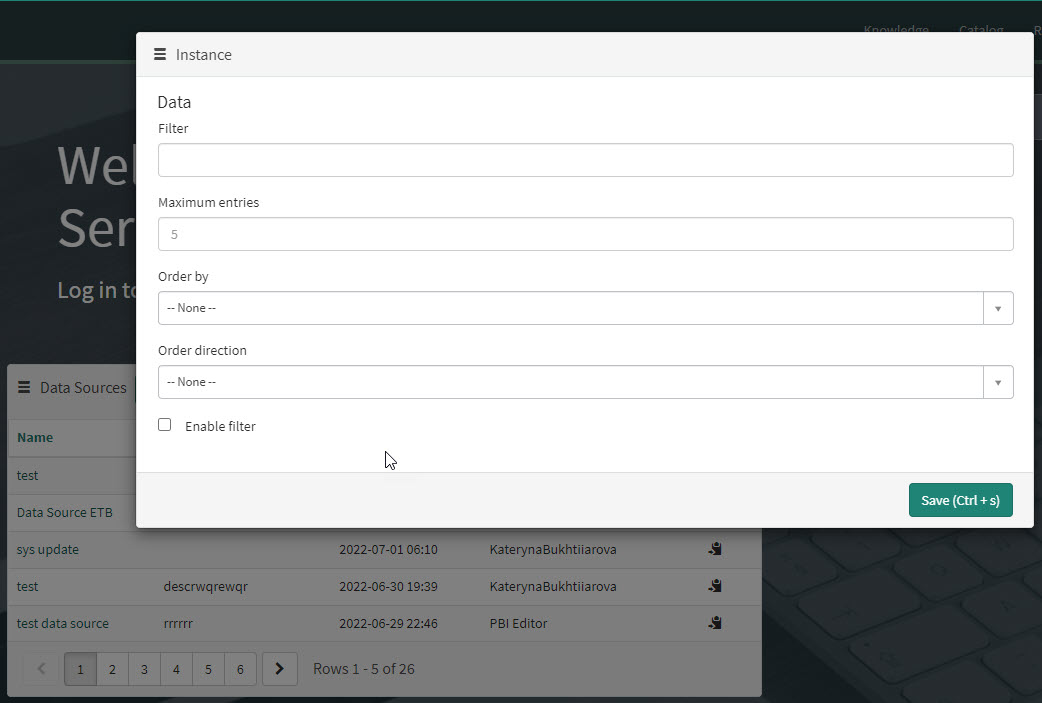Viewport: 1042px width, 703px height.
Task: Click the action icon in descrwqrewqr row
Action: coord(715,586)
